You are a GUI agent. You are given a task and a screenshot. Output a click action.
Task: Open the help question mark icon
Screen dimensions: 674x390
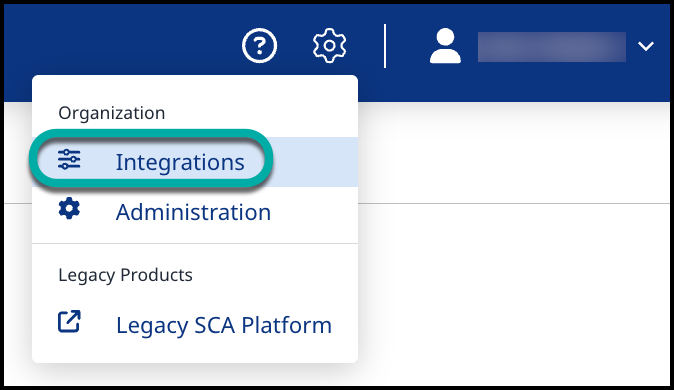[x=259, y=46]
